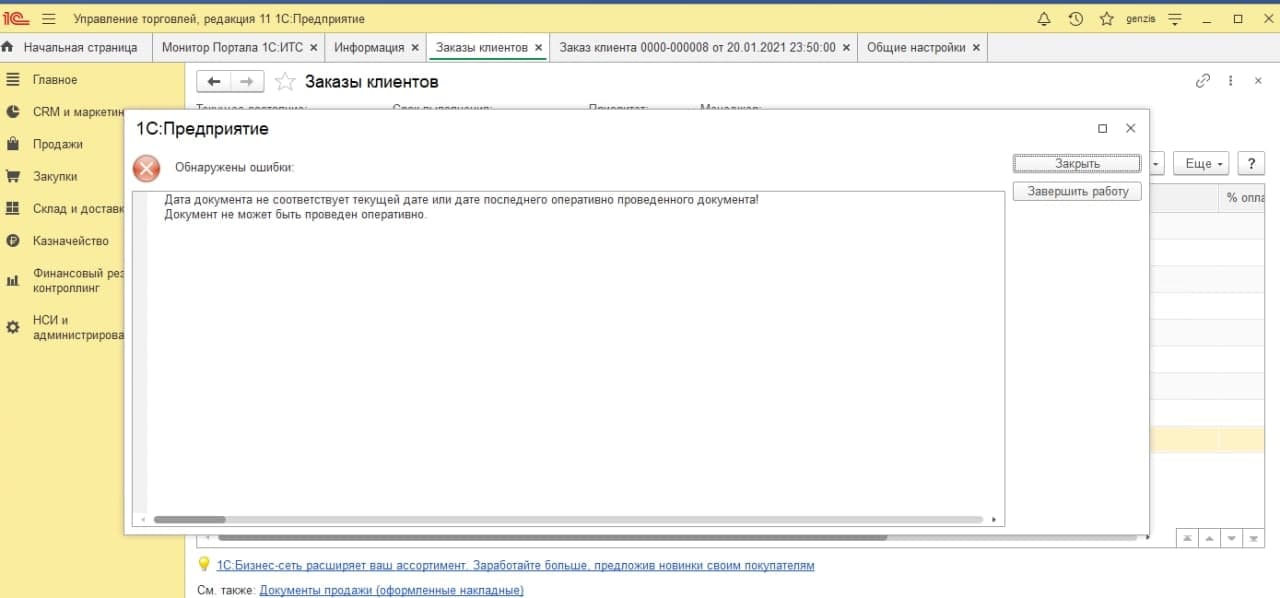Open the 1C main menu hamburger icon
The width and height of the screenshot is (1280, 598).
[48, 19]
